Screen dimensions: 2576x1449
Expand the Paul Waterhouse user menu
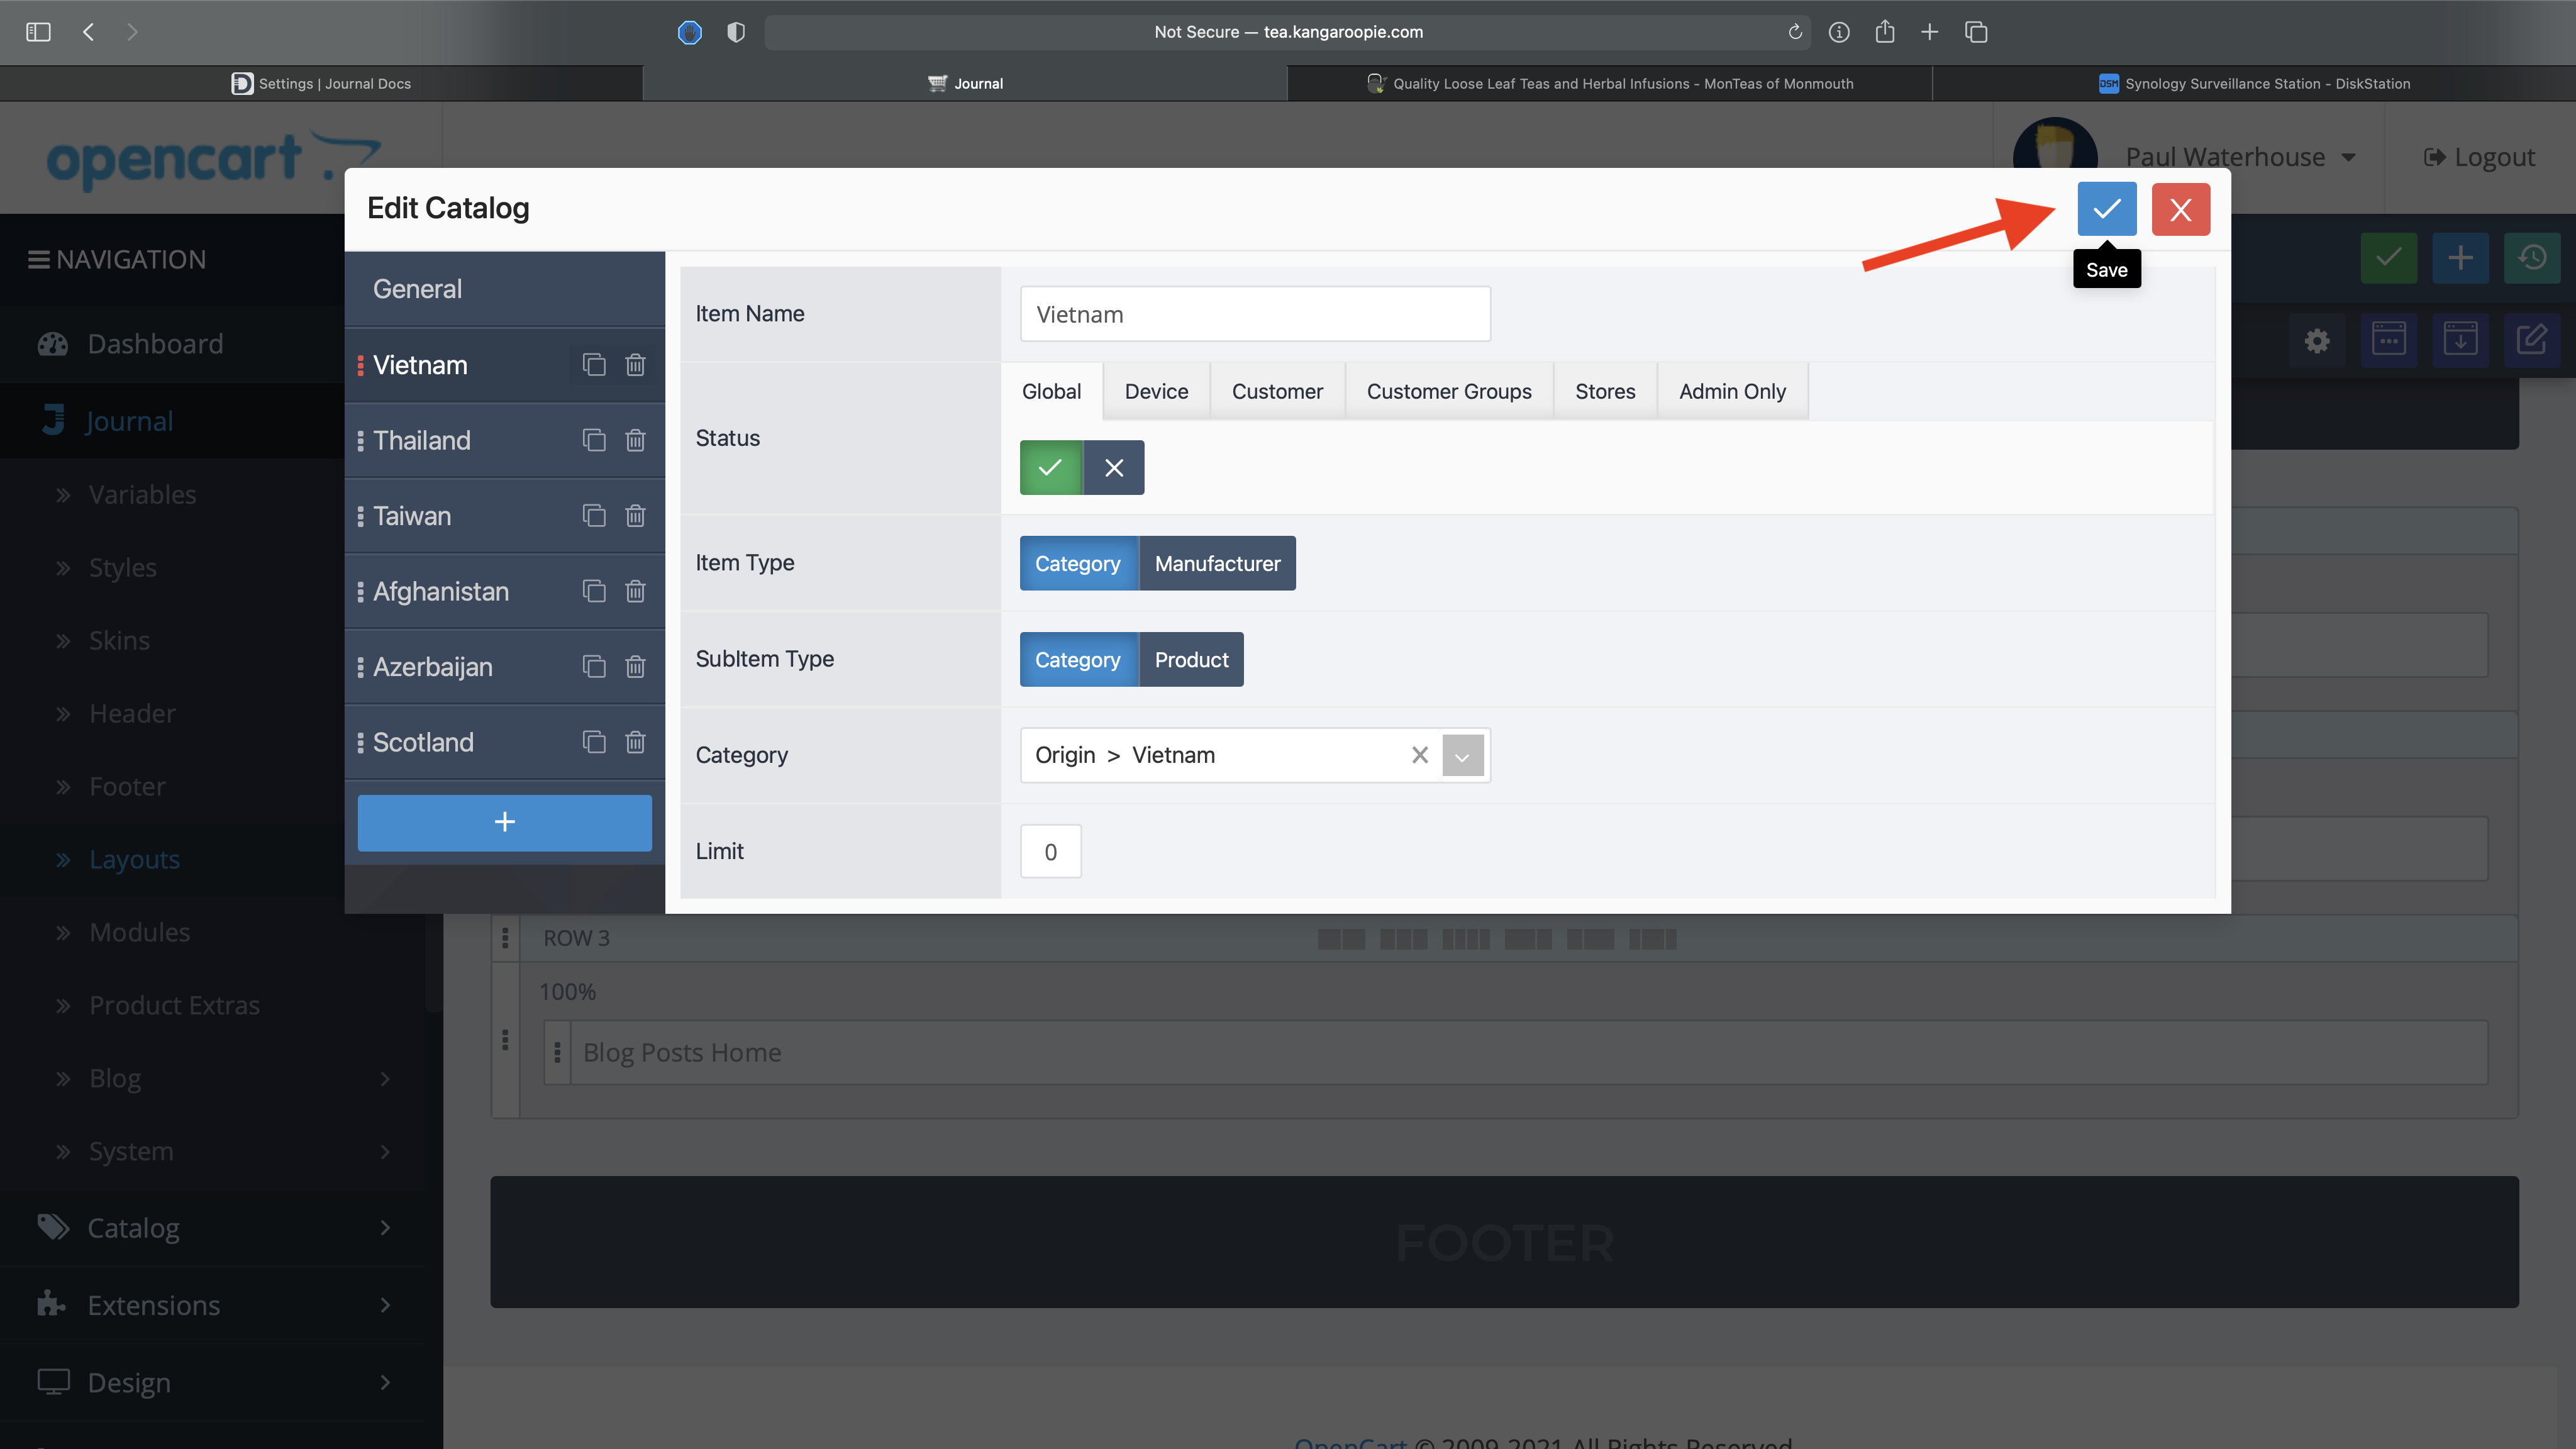pyautogui.click(x=2240, y=157)
